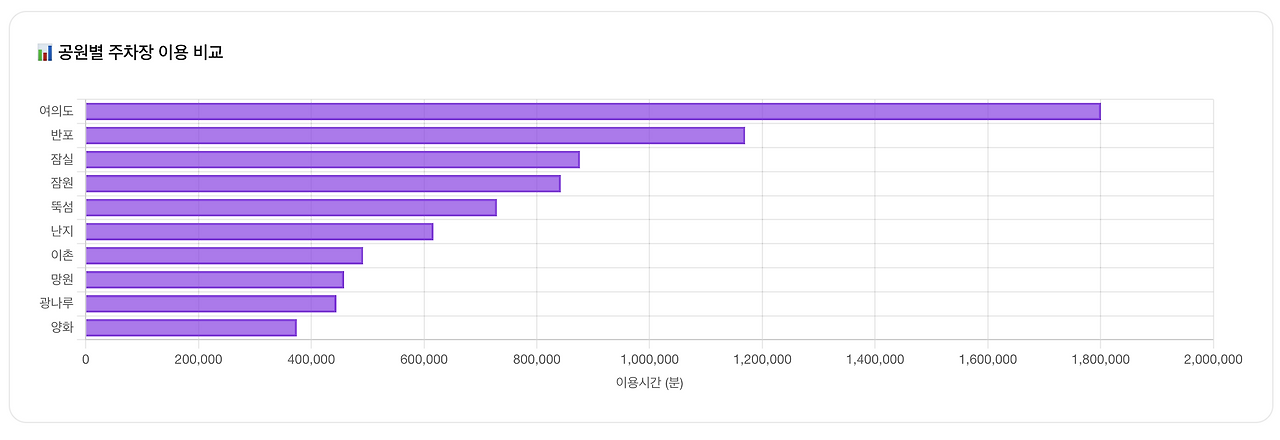Click the 600,000 x-axis tick label
Screen dimensions: 1280x440
tap(424, 358)
